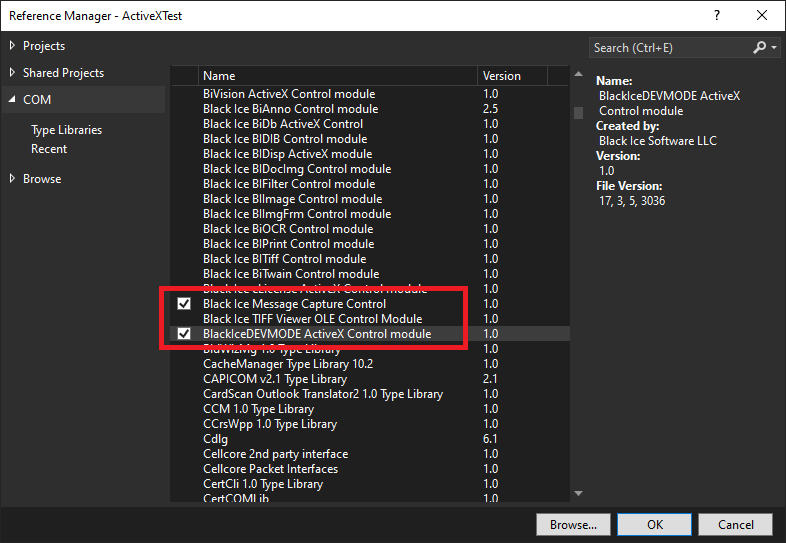Select Black Ice BiDb ActiveX Control

(x=369, y=124)
